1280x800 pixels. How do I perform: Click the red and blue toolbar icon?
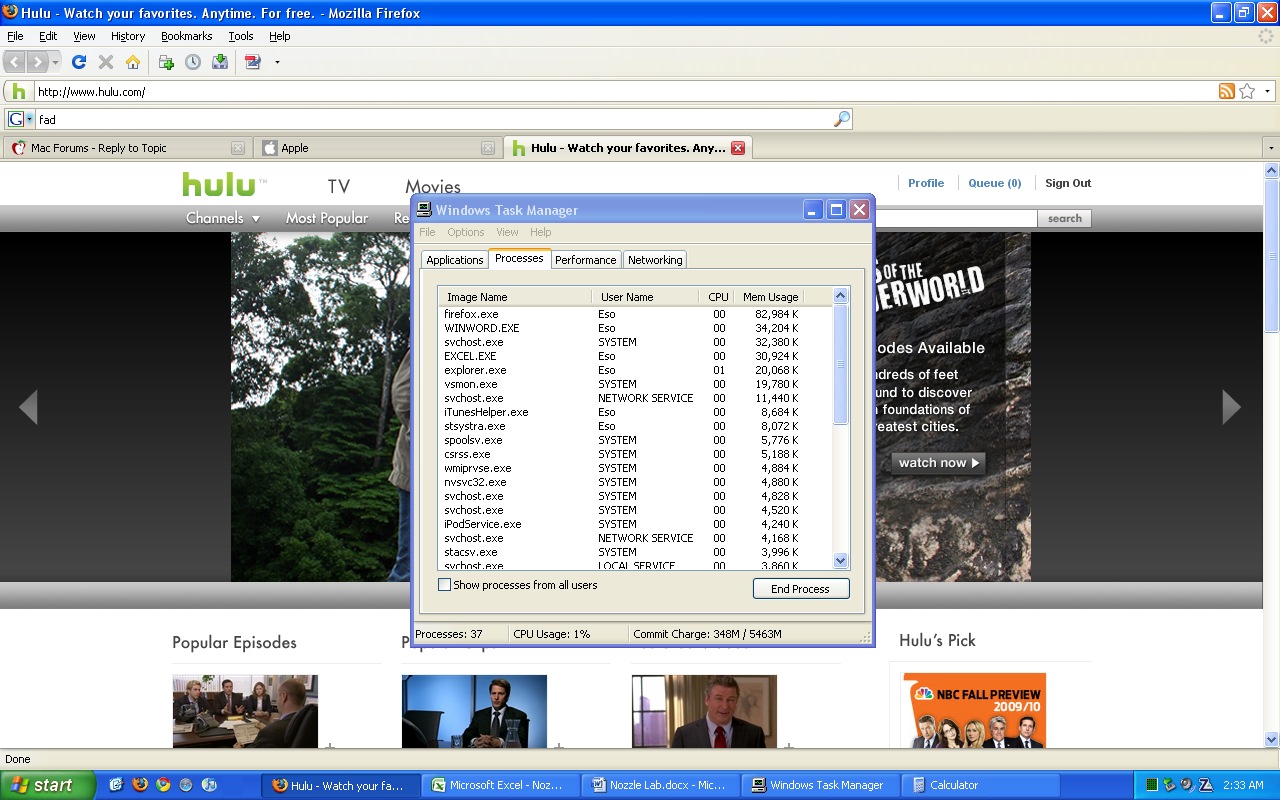tap(252, 62)
